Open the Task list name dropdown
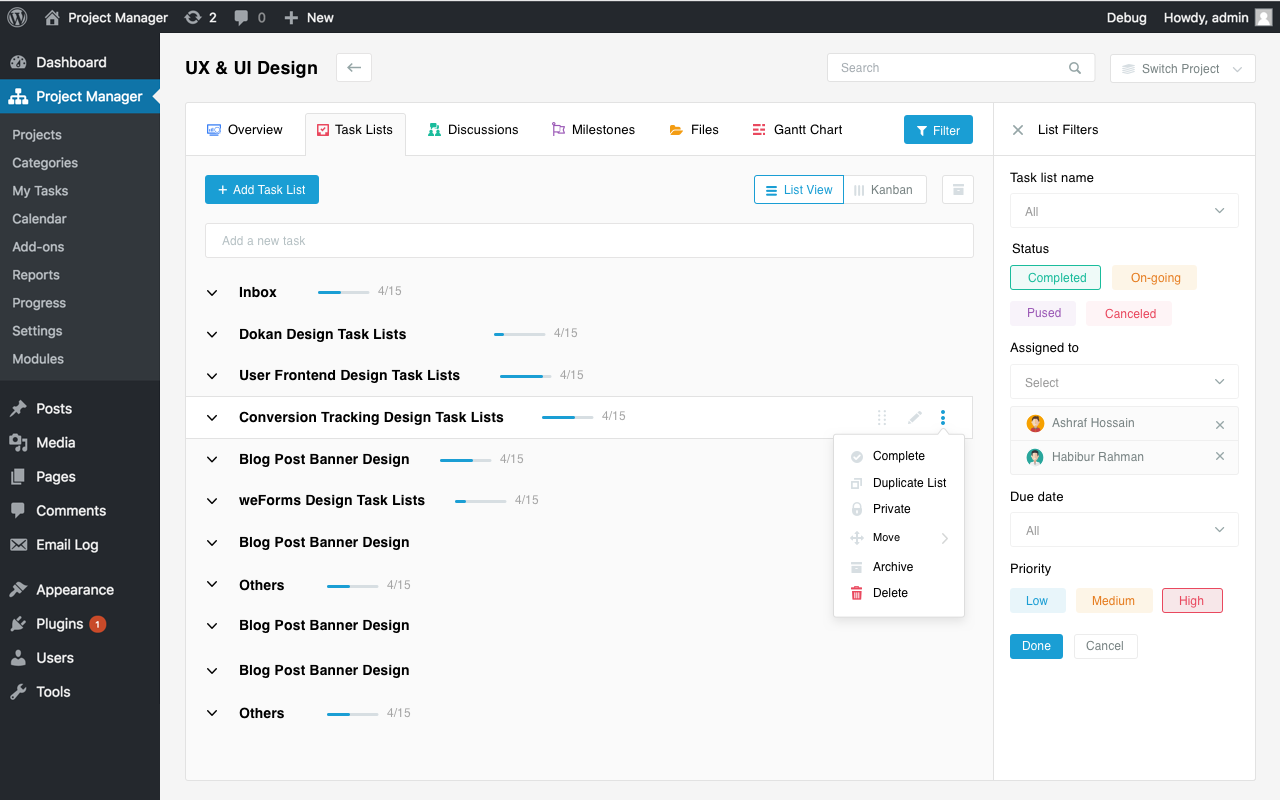 1123,210
